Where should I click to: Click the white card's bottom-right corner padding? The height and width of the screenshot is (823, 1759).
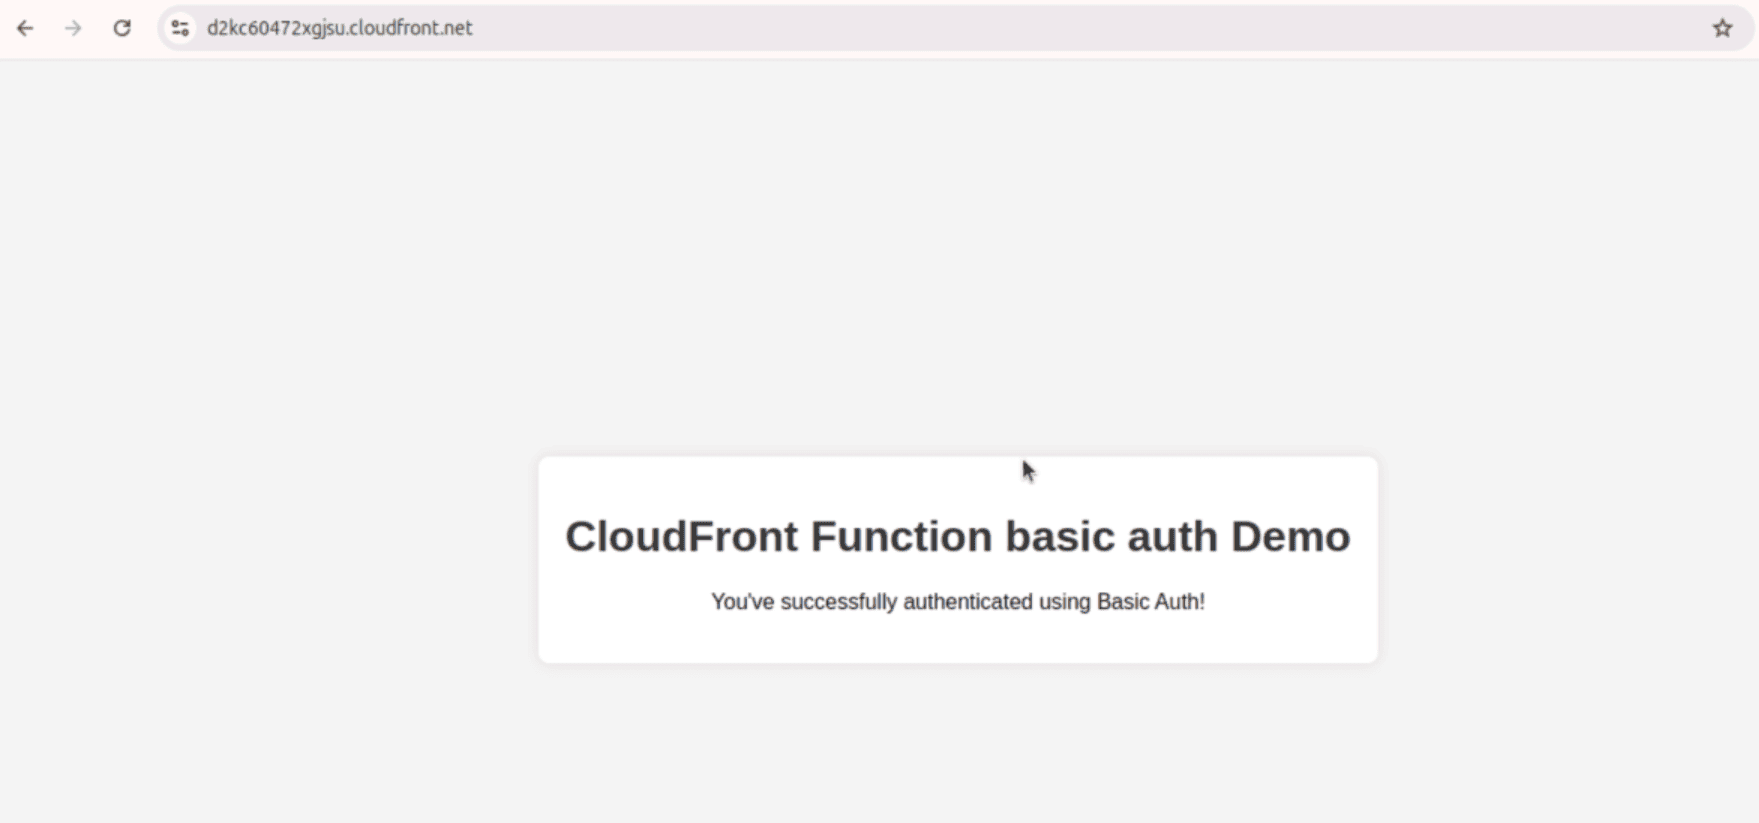point(1363,648)
